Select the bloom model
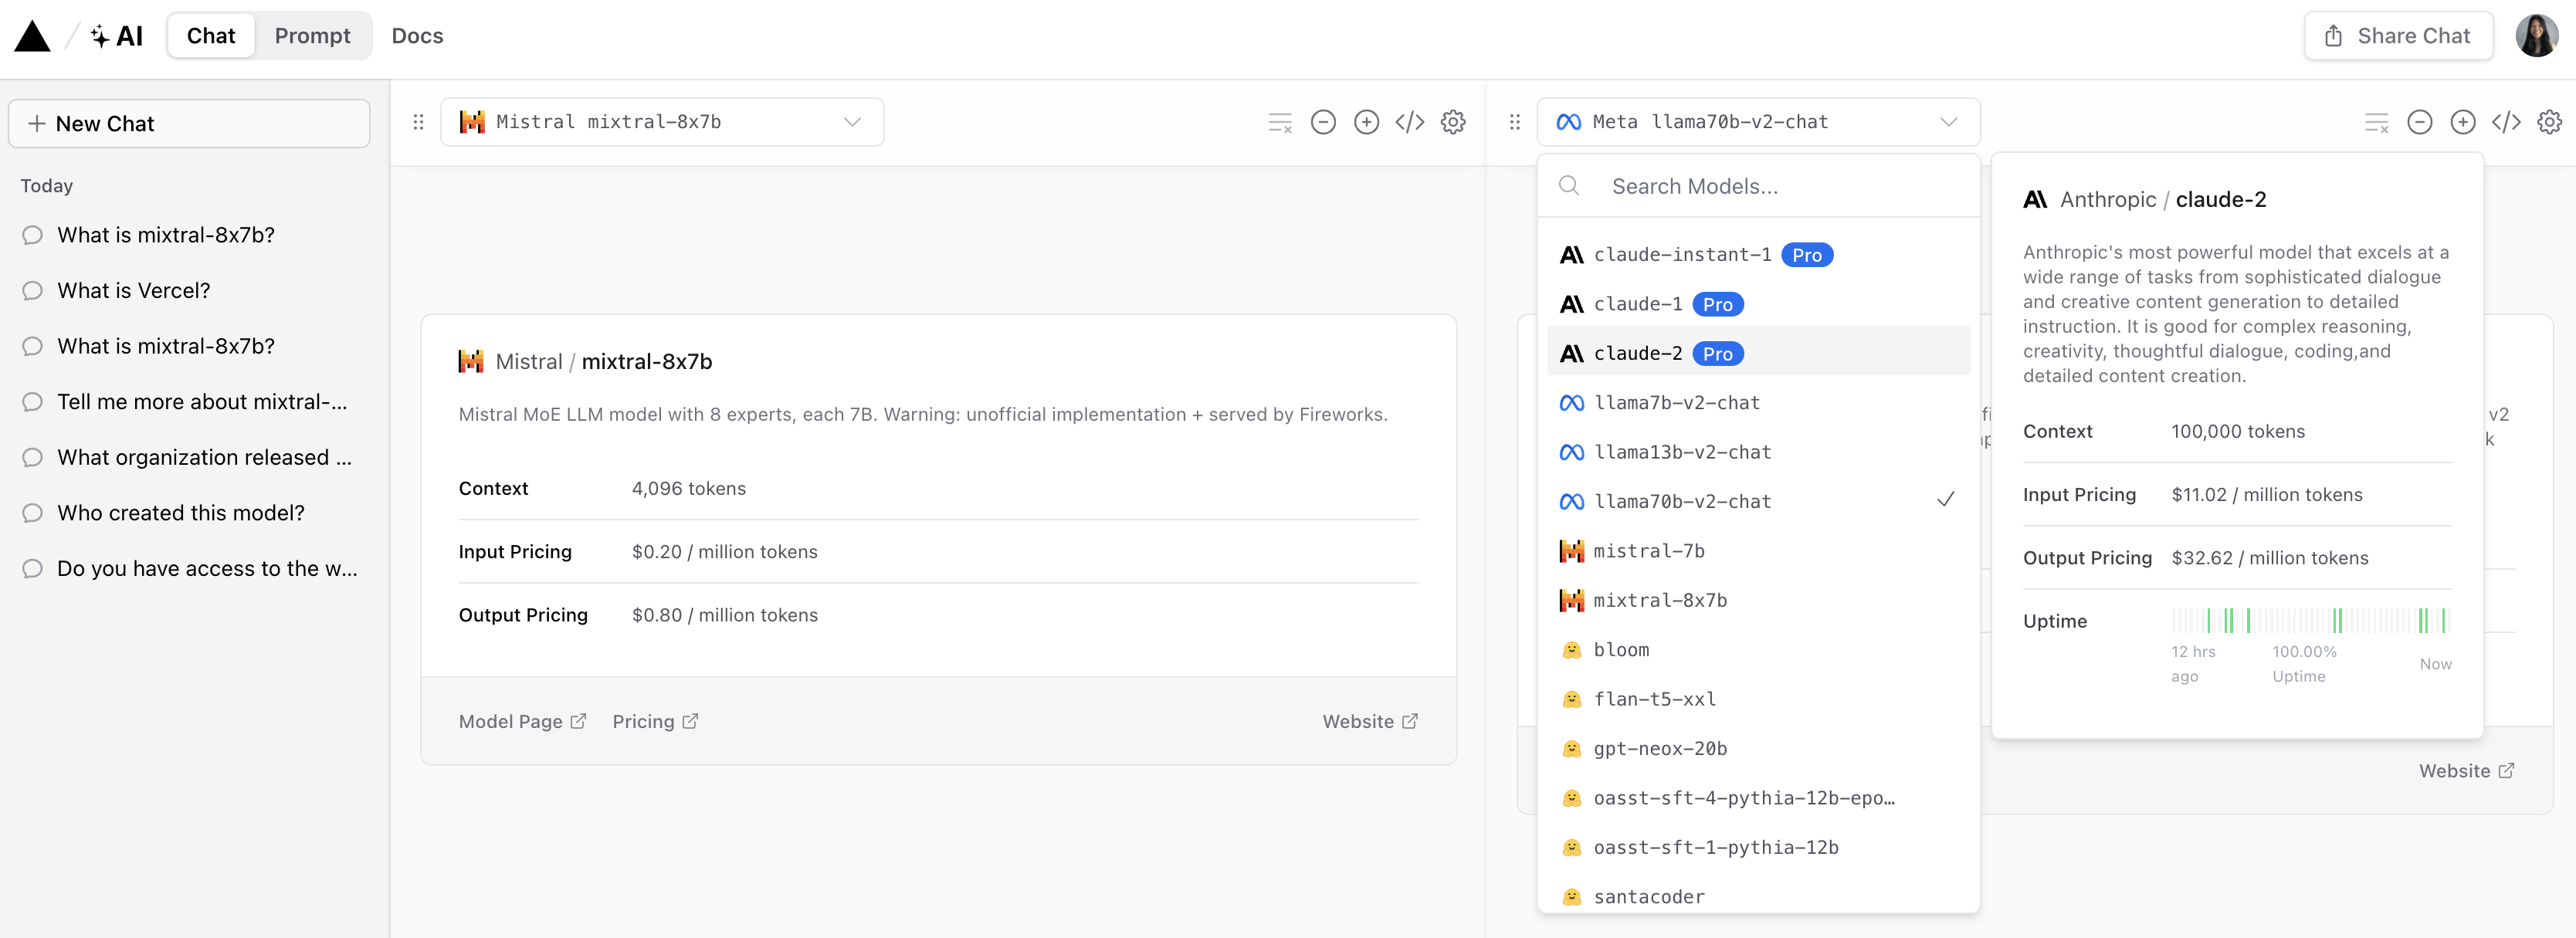The image size is (2576, 938). pos(1758,650)
